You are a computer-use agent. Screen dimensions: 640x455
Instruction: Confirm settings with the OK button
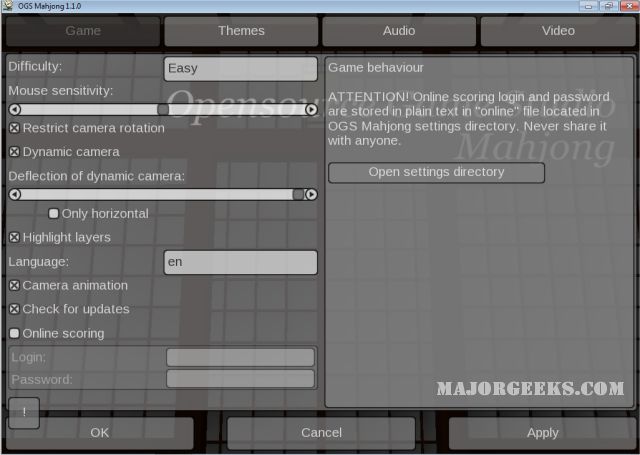[100, 433]
